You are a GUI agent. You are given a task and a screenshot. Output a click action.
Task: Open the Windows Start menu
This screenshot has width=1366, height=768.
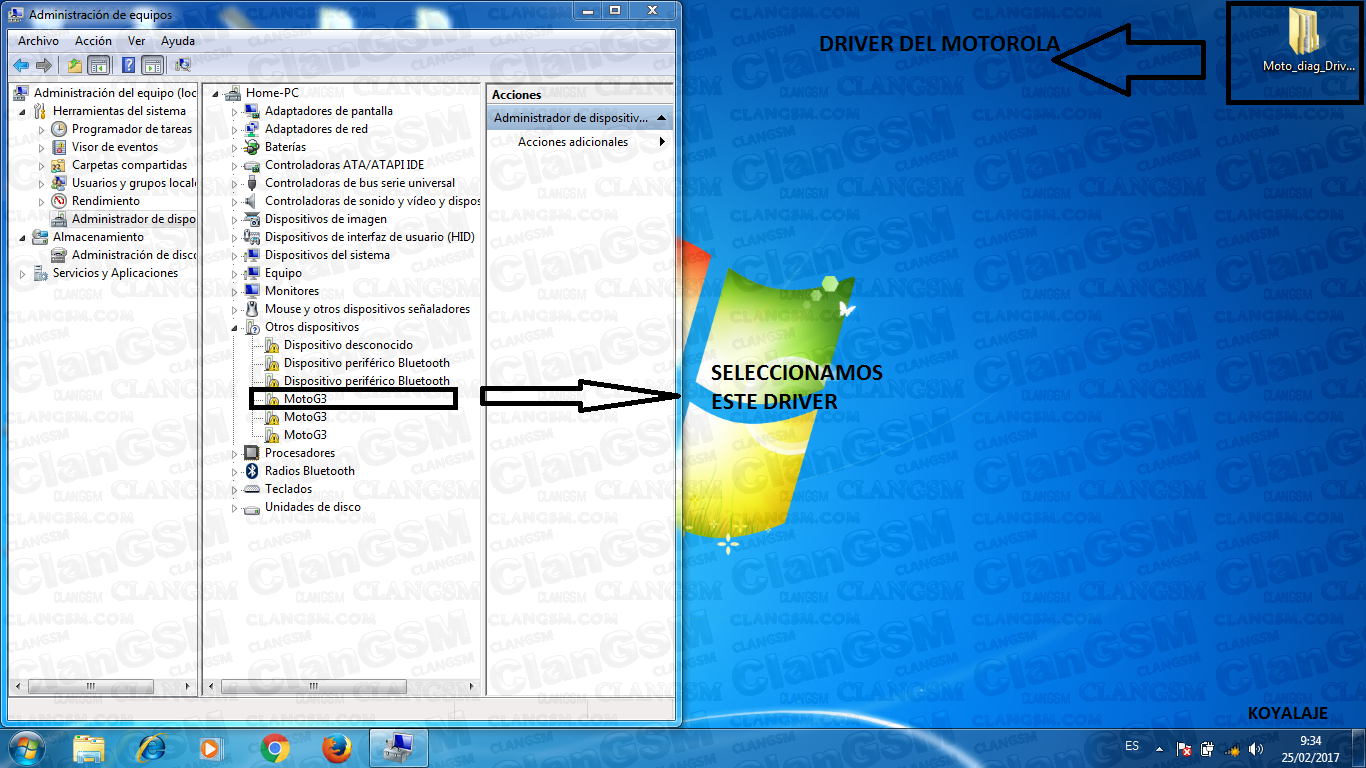point(26,748)
